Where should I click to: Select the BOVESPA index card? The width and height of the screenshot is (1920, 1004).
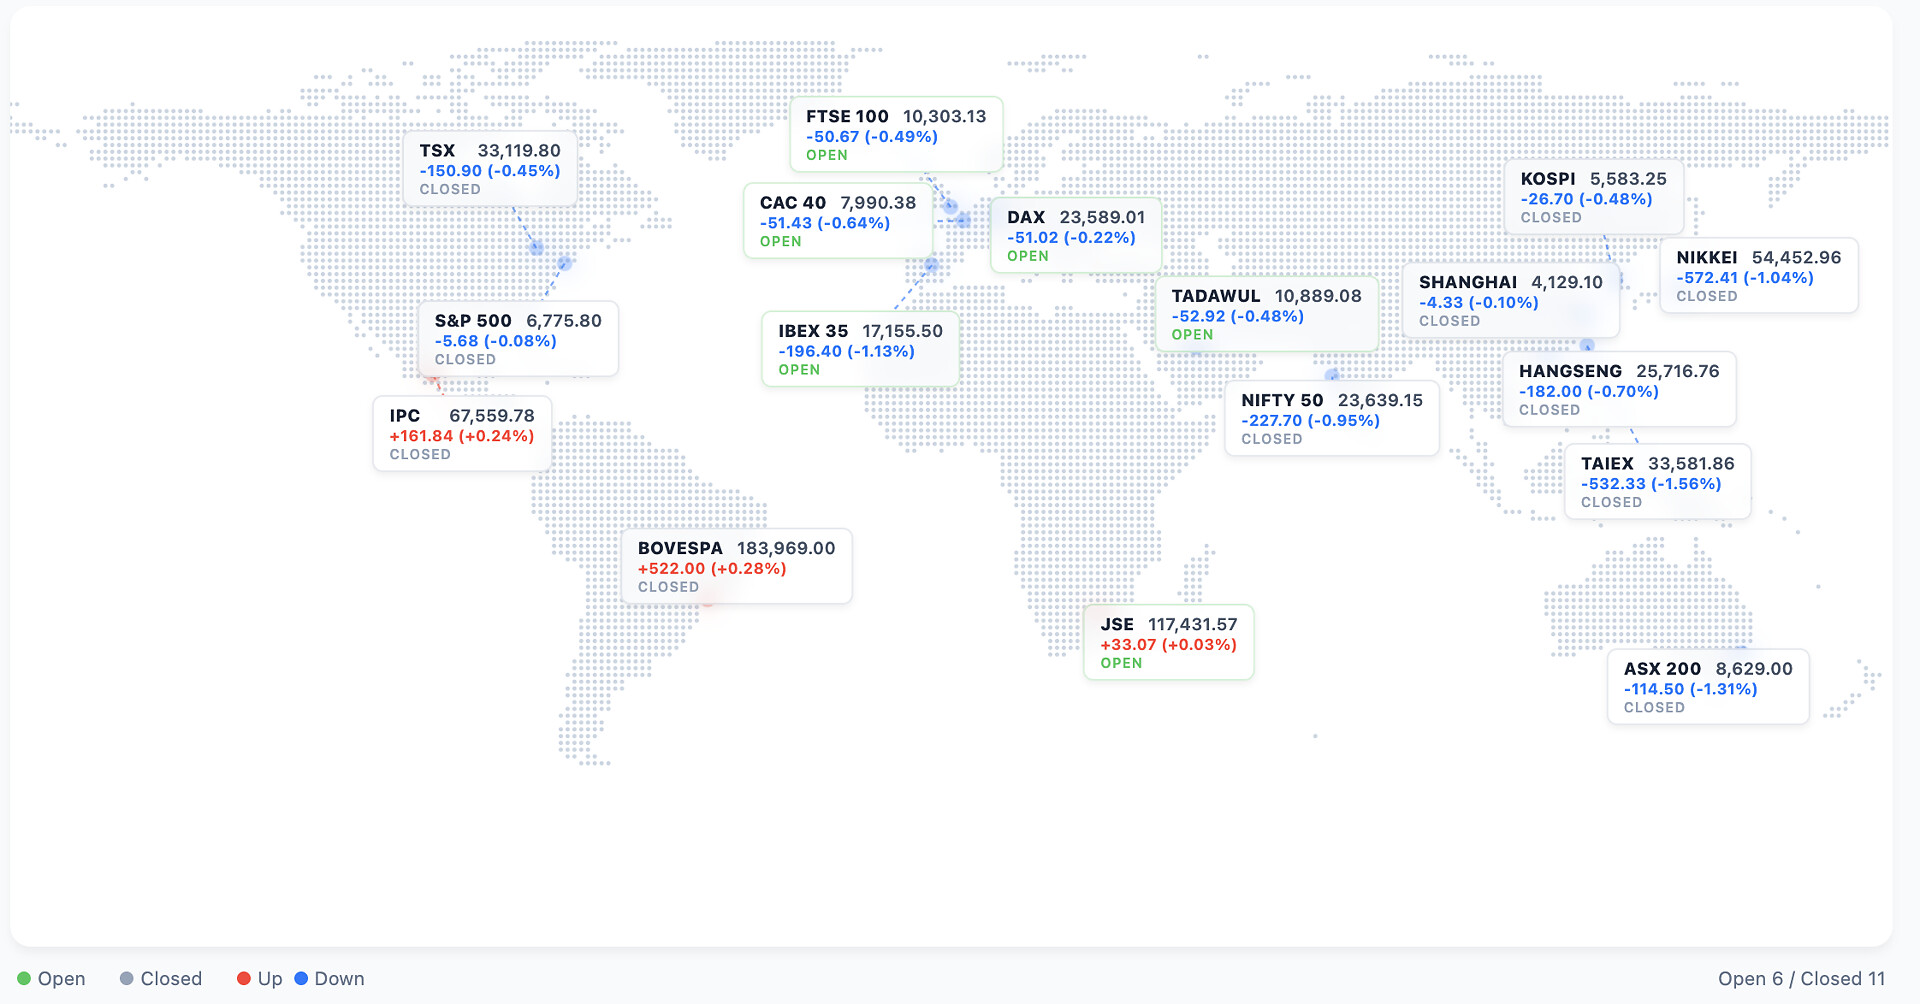736,567
